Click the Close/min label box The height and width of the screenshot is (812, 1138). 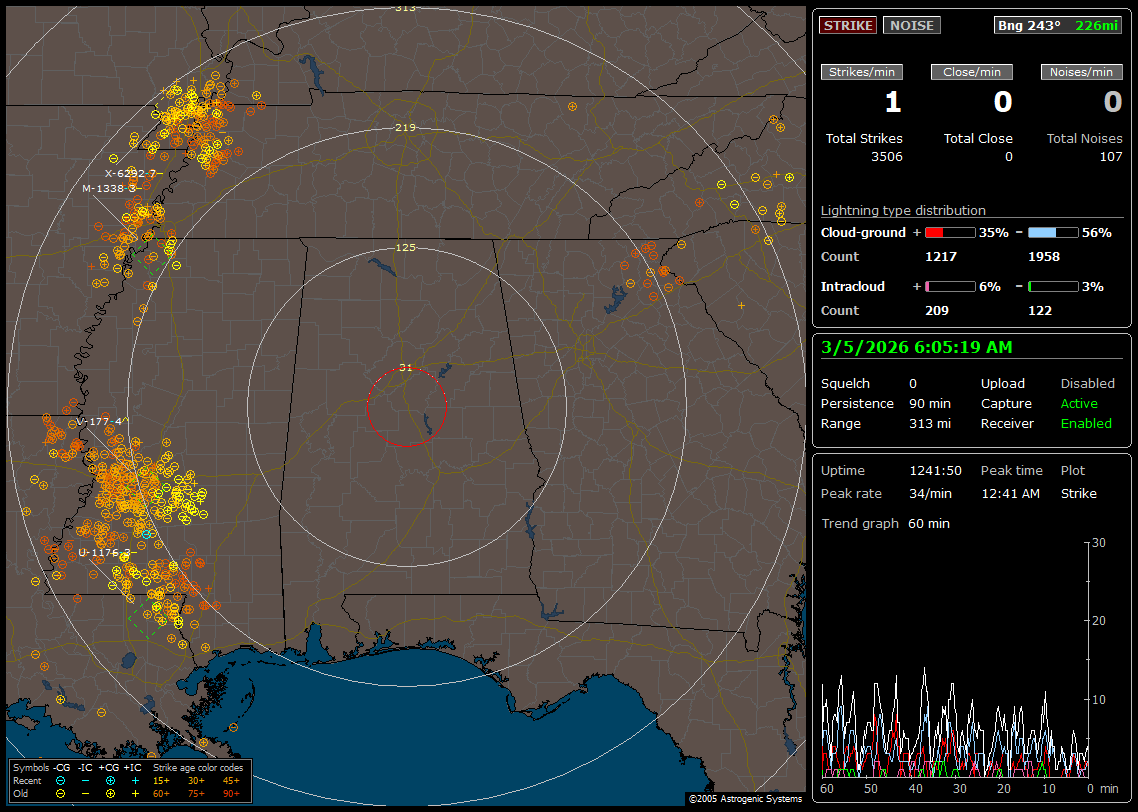pos(972,72)
